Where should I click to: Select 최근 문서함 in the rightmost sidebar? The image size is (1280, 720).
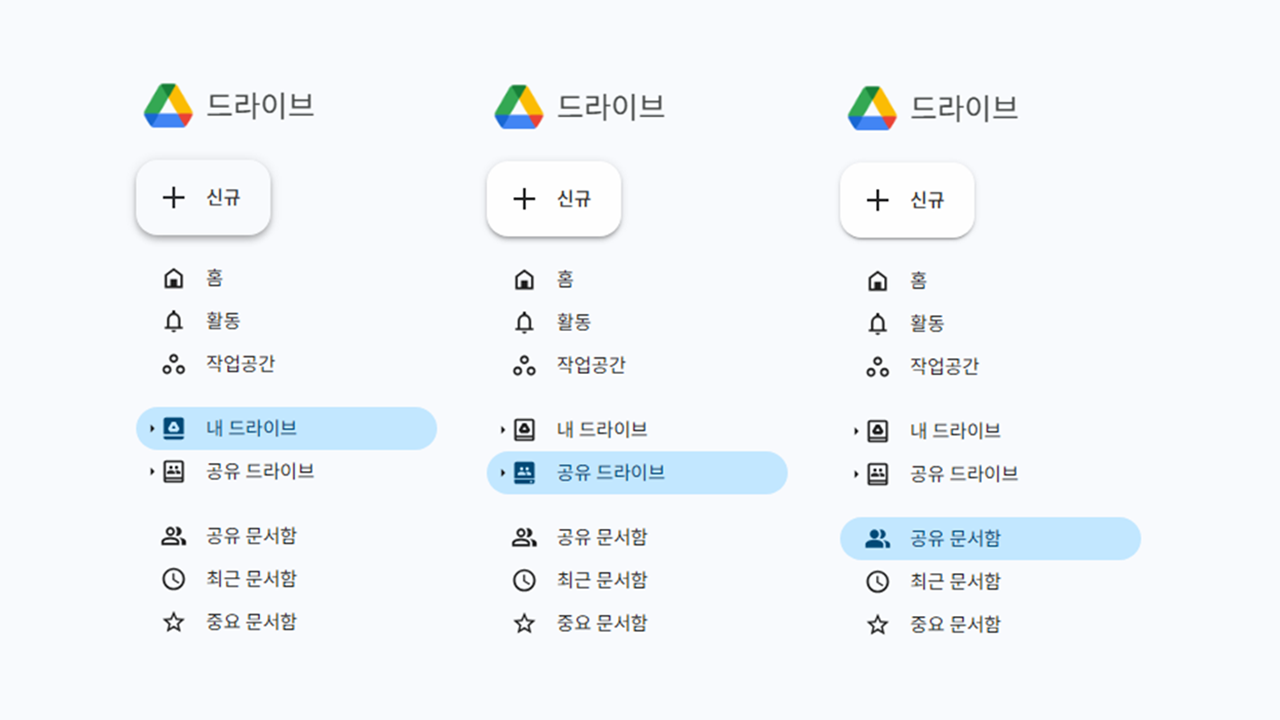click(x=954, y=581)
